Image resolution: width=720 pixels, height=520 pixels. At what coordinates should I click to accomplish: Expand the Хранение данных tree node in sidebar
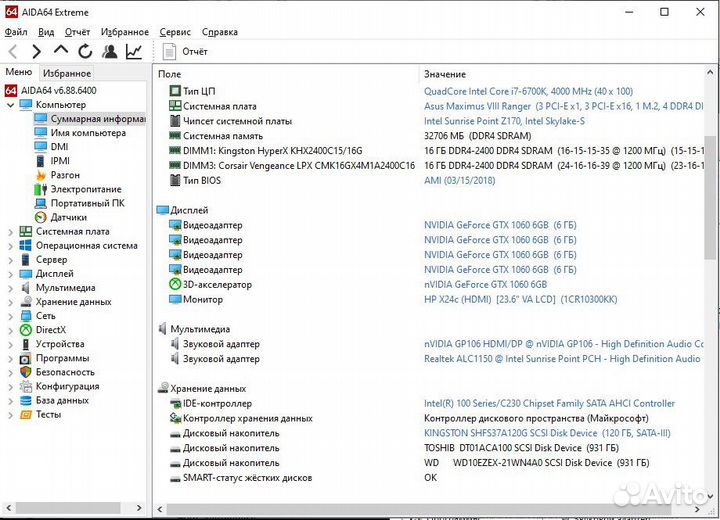coord(11,302)
